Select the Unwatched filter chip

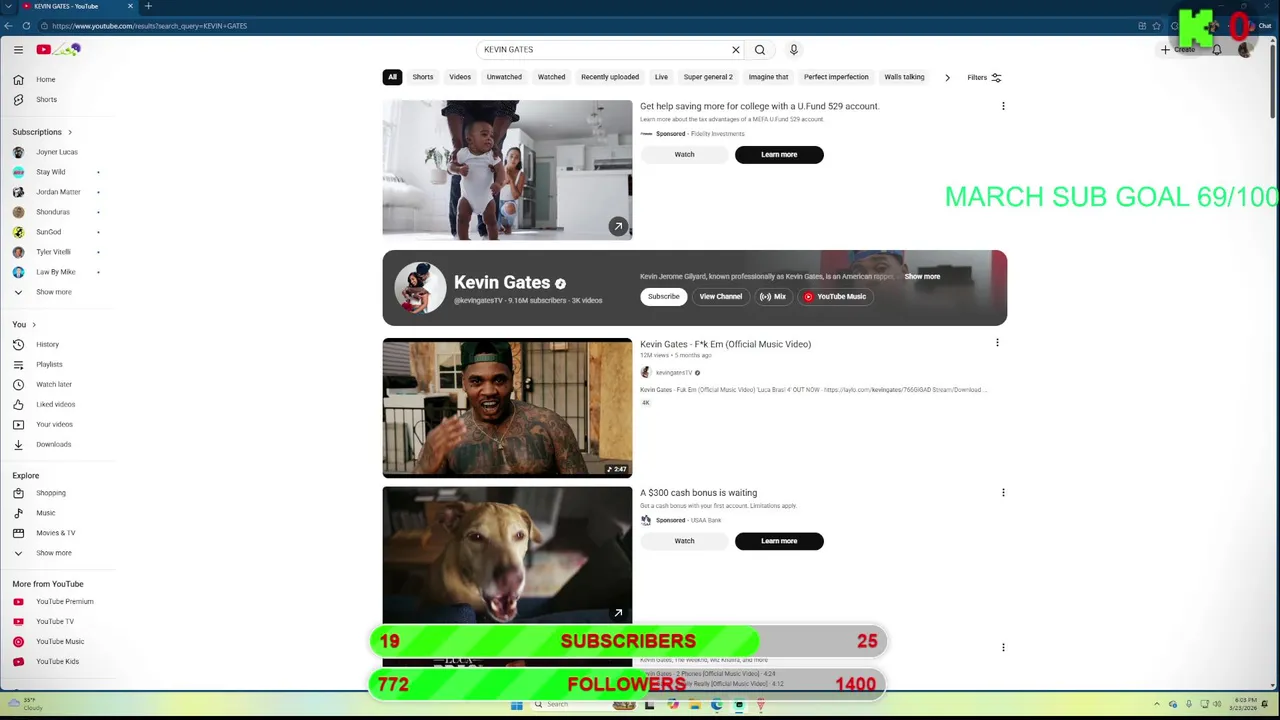click(504, 77)
